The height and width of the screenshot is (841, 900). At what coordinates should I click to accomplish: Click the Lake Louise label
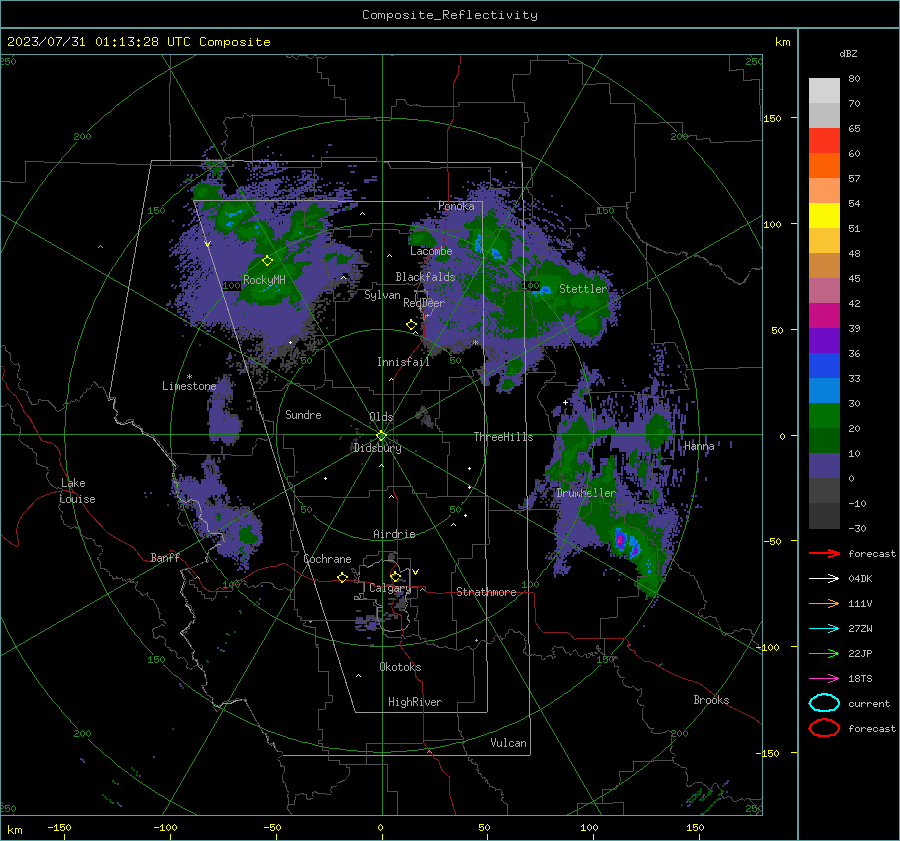coord(77,491)
